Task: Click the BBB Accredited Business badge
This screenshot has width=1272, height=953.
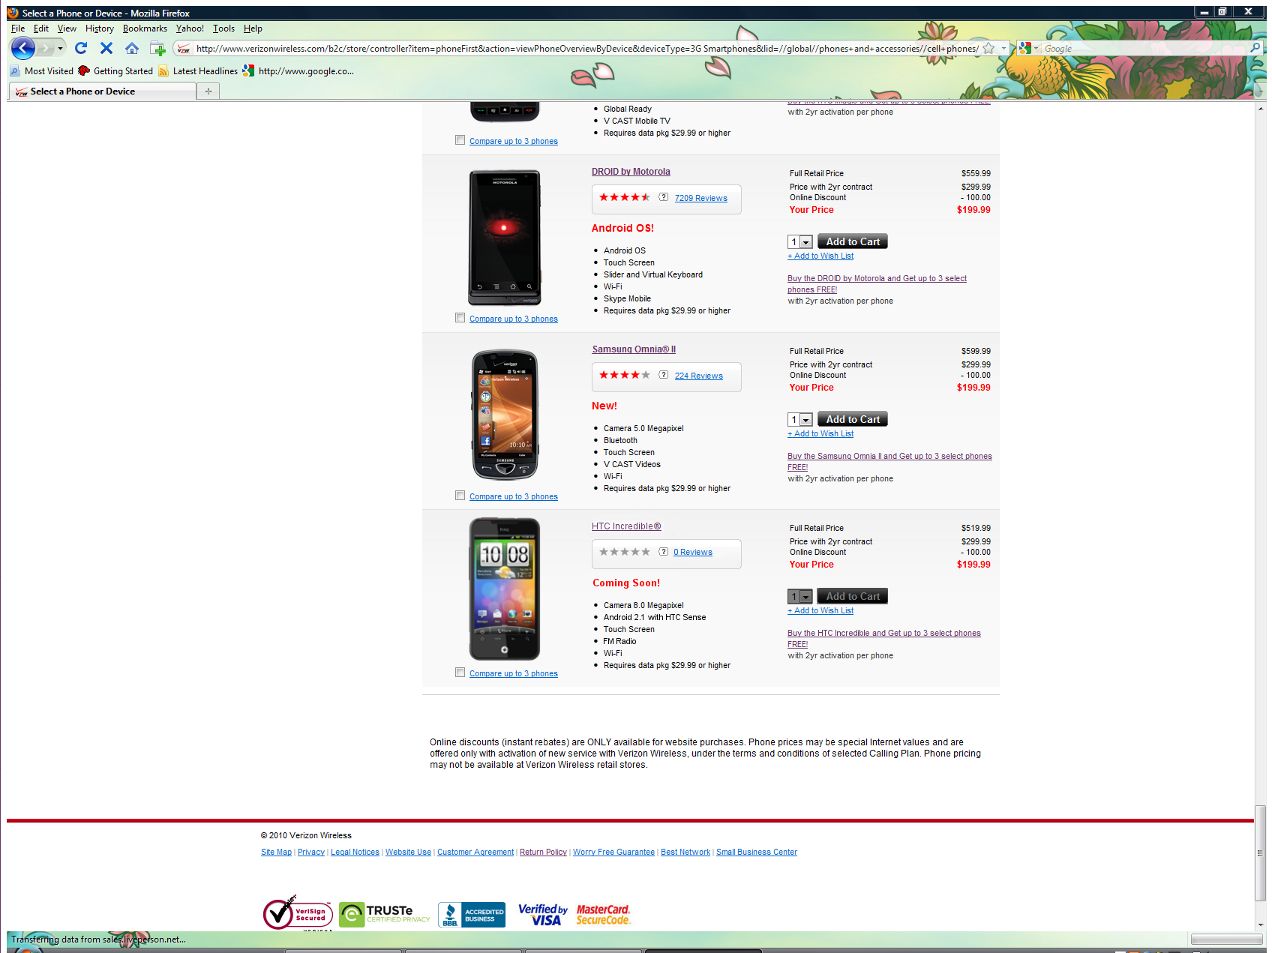Action: (x=472, y=914)
